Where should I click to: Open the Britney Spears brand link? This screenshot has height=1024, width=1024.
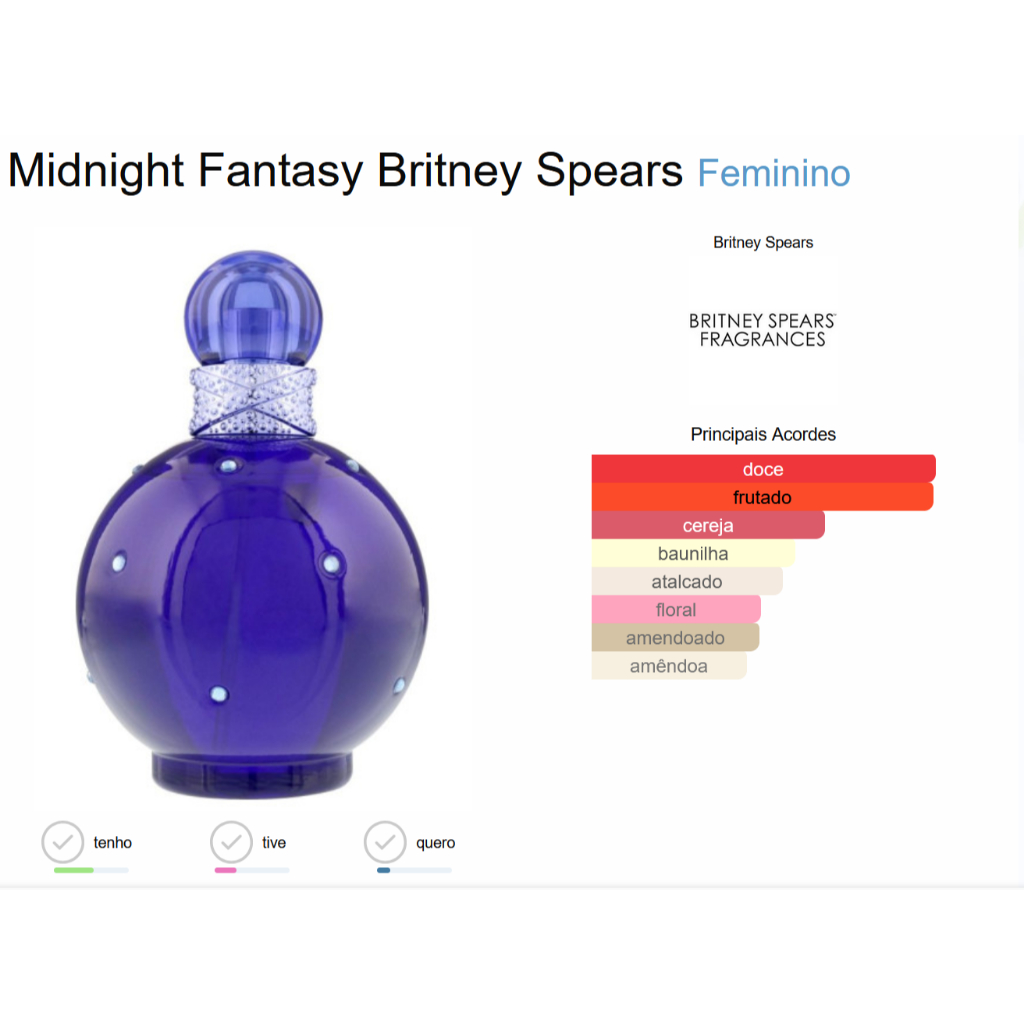(763, 242)
